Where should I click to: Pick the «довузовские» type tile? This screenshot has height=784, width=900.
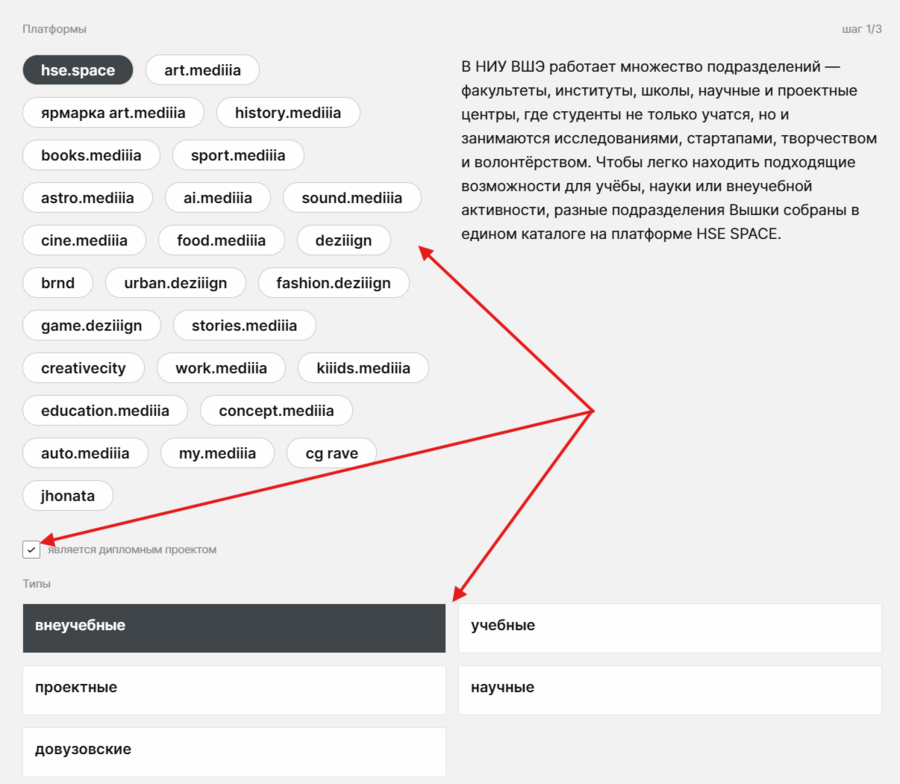pos(234,752)
